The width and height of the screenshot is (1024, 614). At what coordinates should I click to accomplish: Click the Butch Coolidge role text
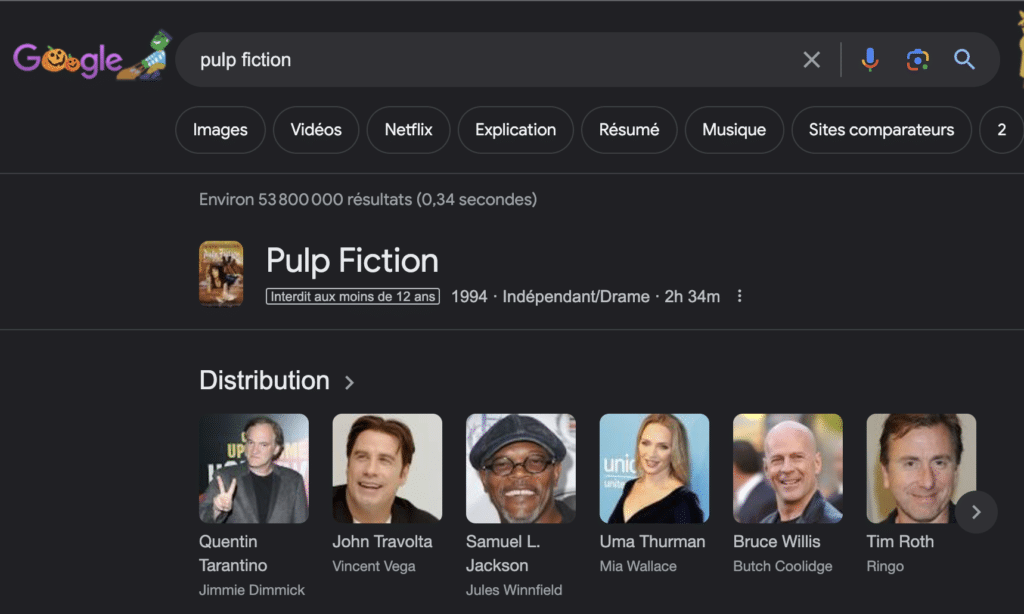[782, 566]
